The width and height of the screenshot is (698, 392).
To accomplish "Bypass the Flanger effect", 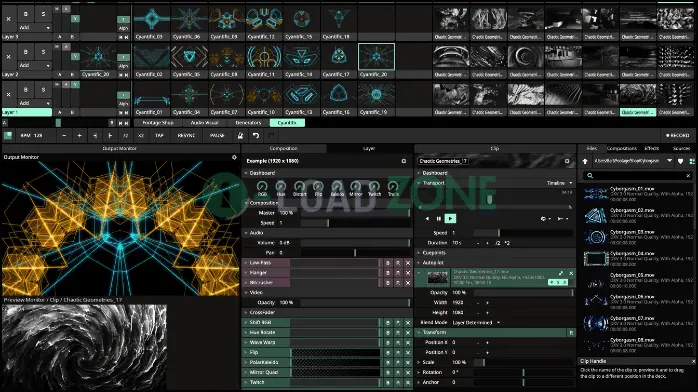I will coord(388,273).
